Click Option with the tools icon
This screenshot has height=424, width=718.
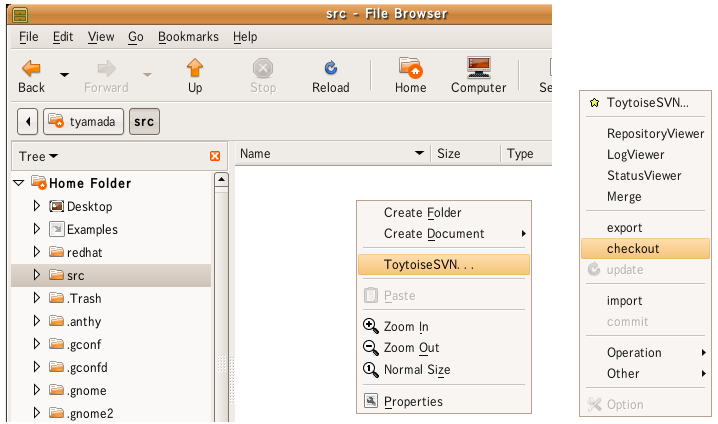point(645,405)
